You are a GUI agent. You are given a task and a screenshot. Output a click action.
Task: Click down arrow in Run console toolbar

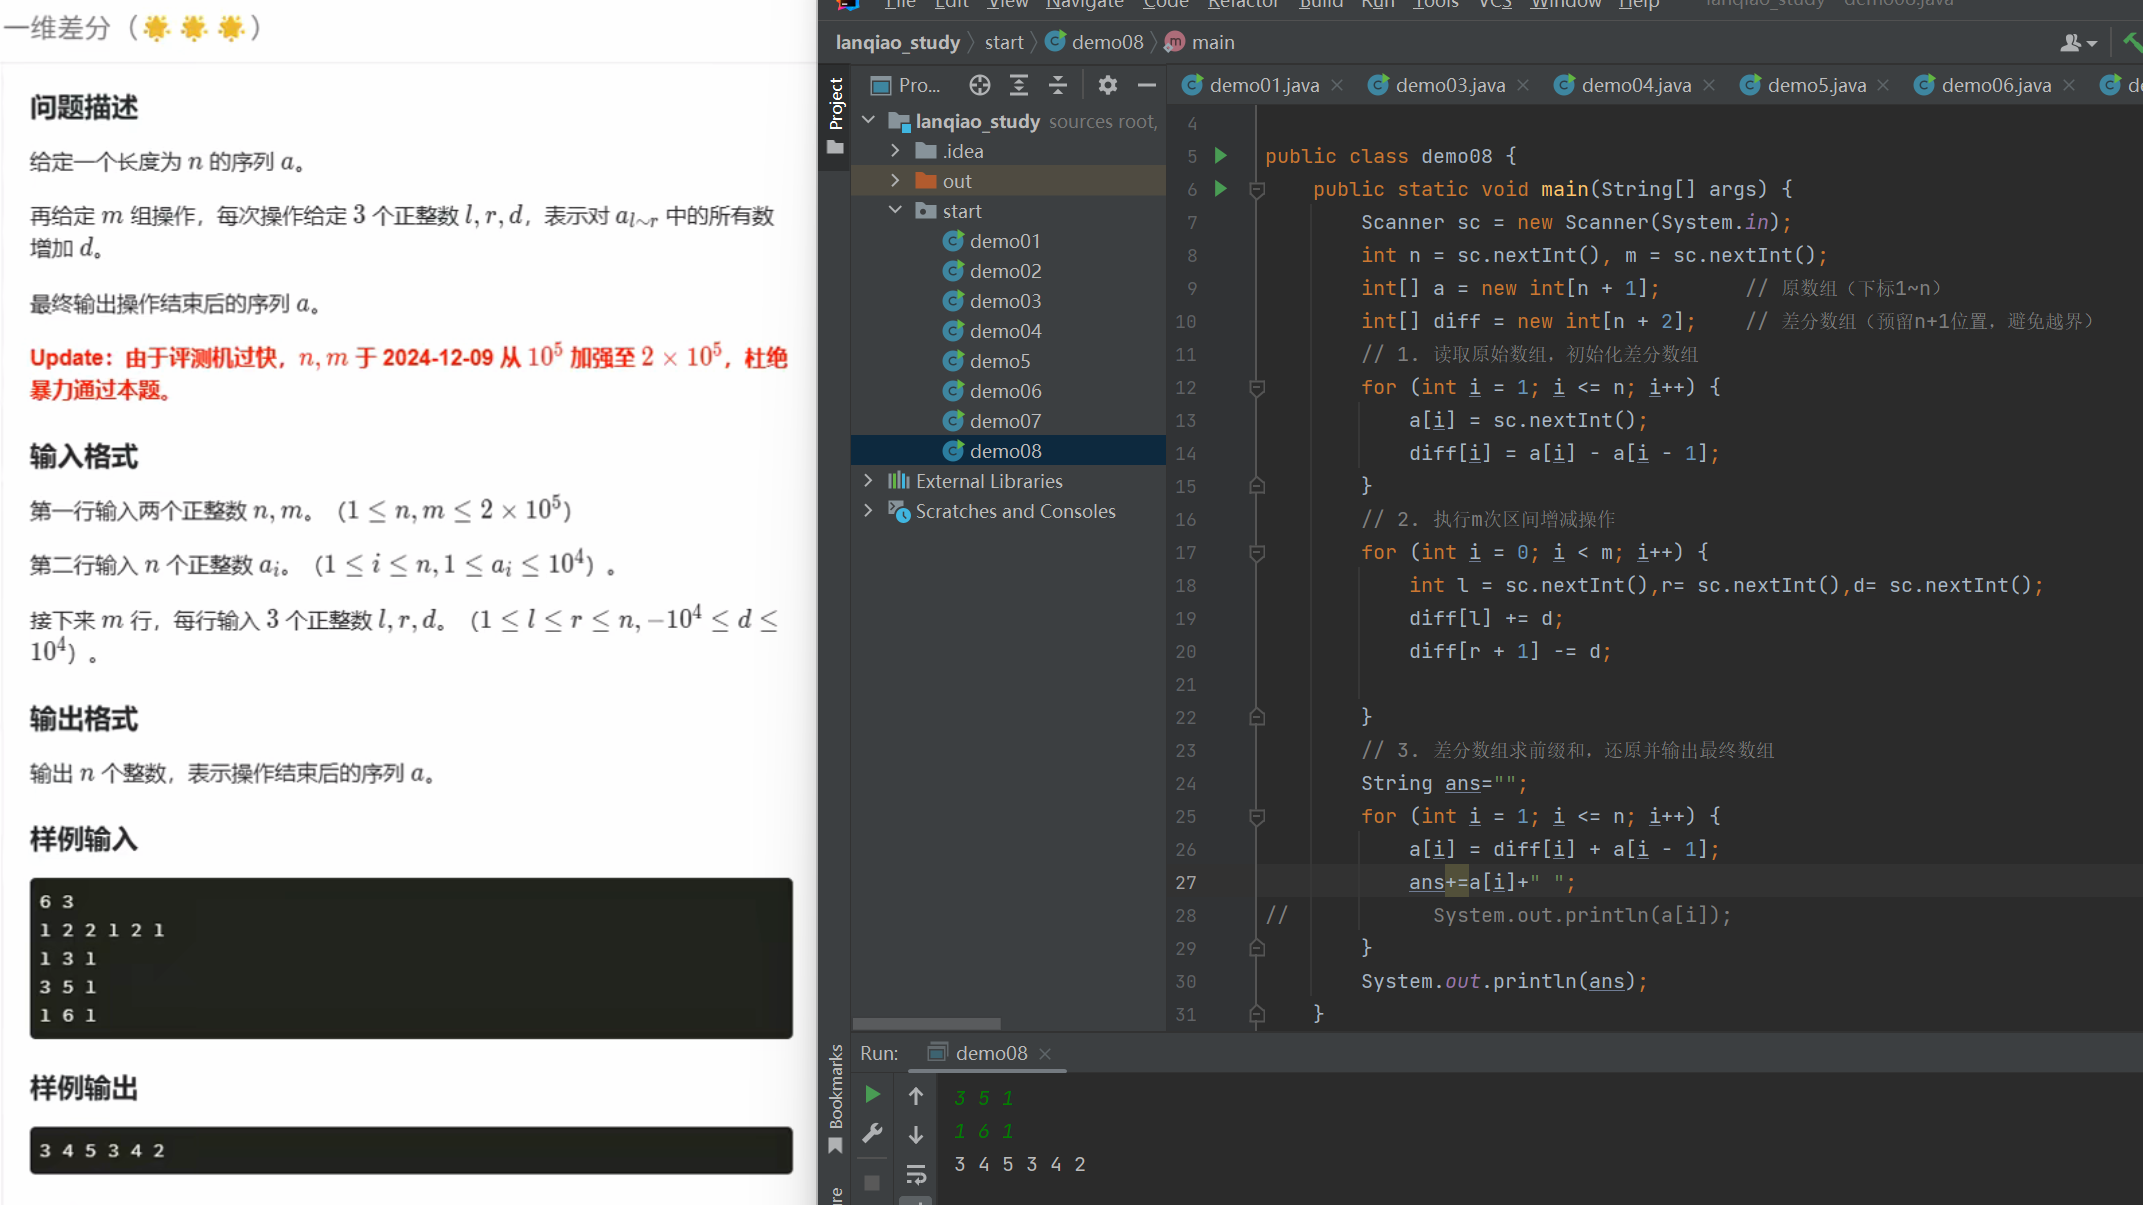click(x=915, y=1135)
